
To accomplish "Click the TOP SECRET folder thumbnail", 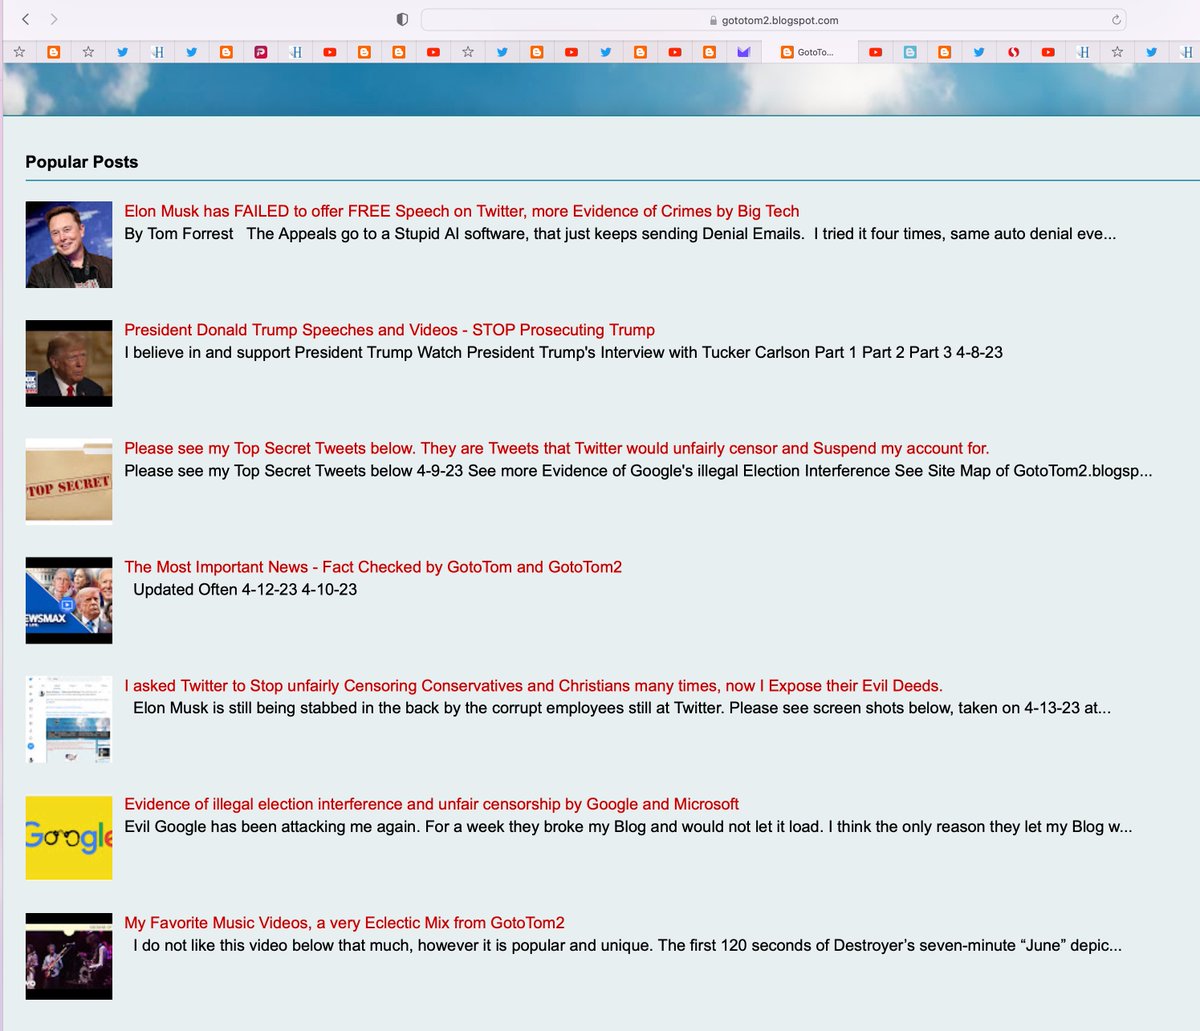I will (69, 482).
